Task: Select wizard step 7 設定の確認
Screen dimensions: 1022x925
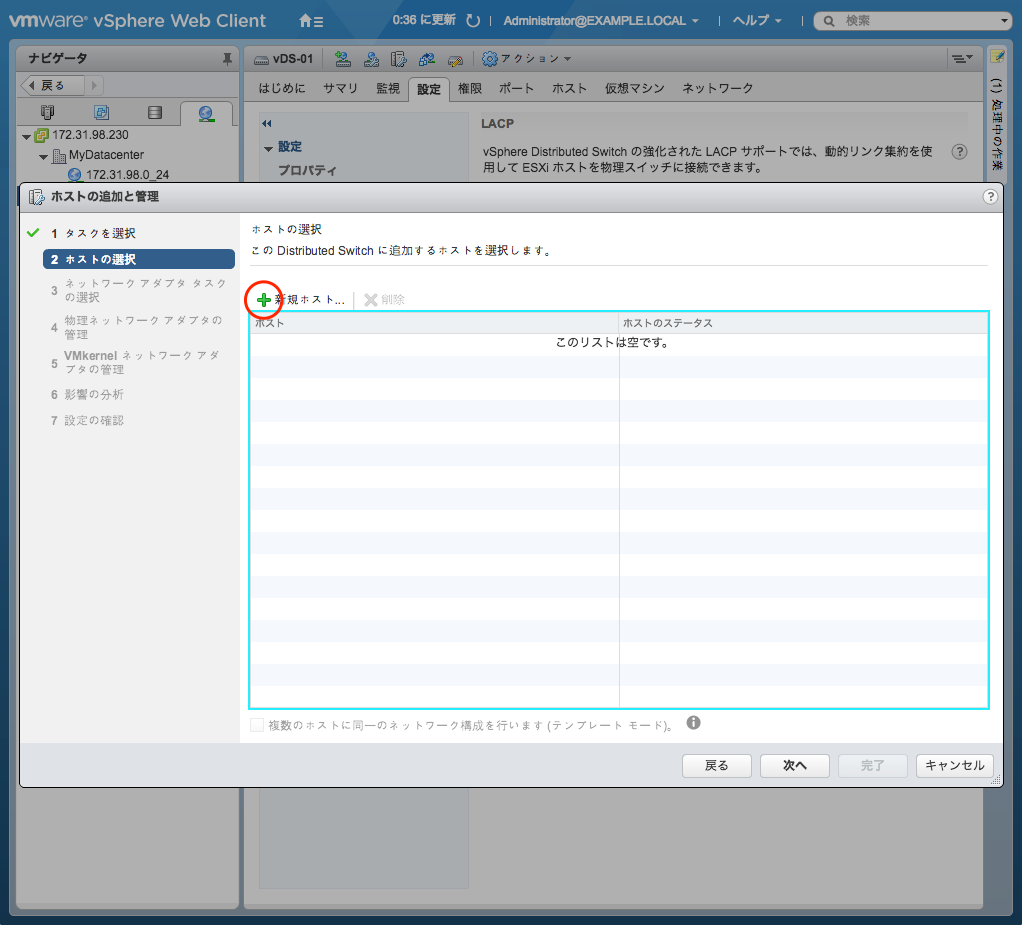Action: (x=87, y=420)
